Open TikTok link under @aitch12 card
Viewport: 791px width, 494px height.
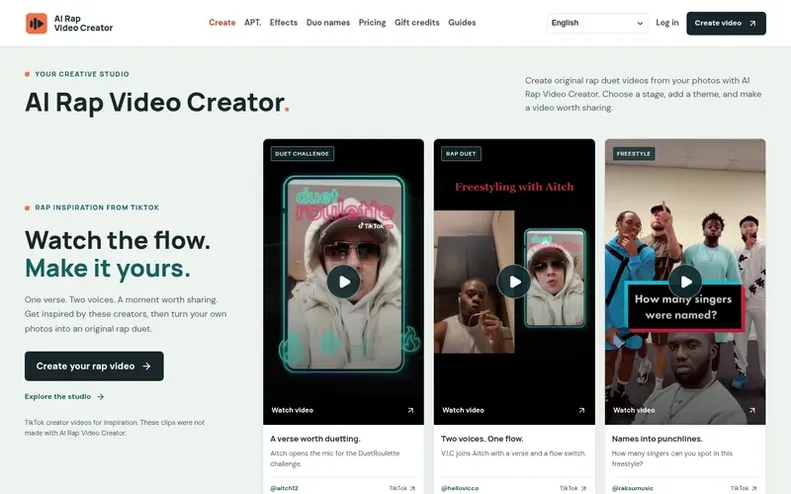(x=402, y=488)
